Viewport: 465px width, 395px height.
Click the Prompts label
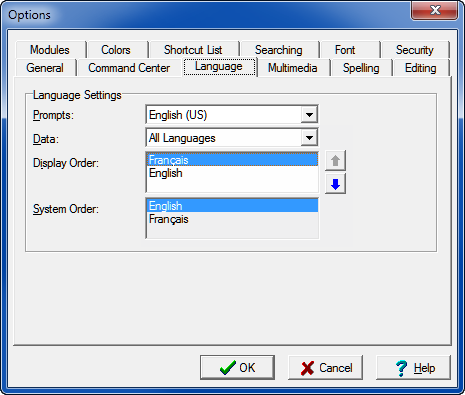[x=53, y=115]
